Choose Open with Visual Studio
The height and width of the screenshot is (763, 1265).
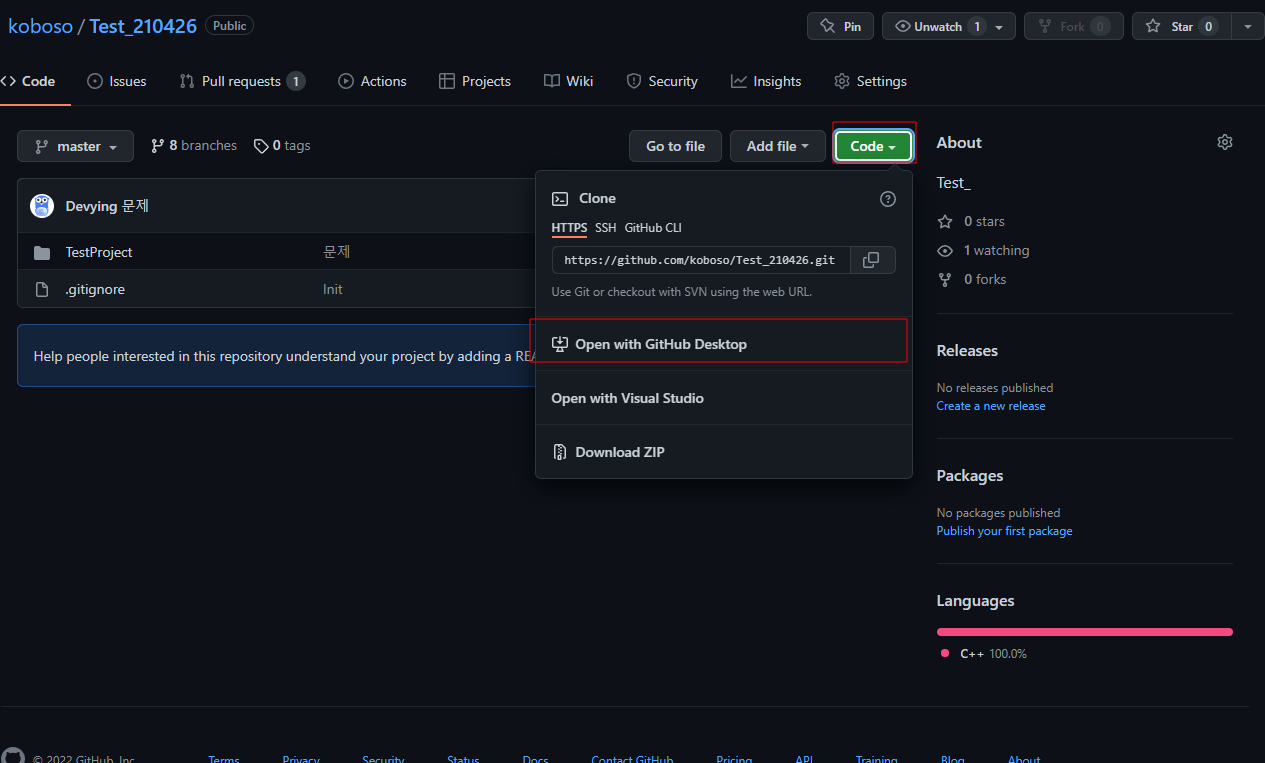point(724,398)
